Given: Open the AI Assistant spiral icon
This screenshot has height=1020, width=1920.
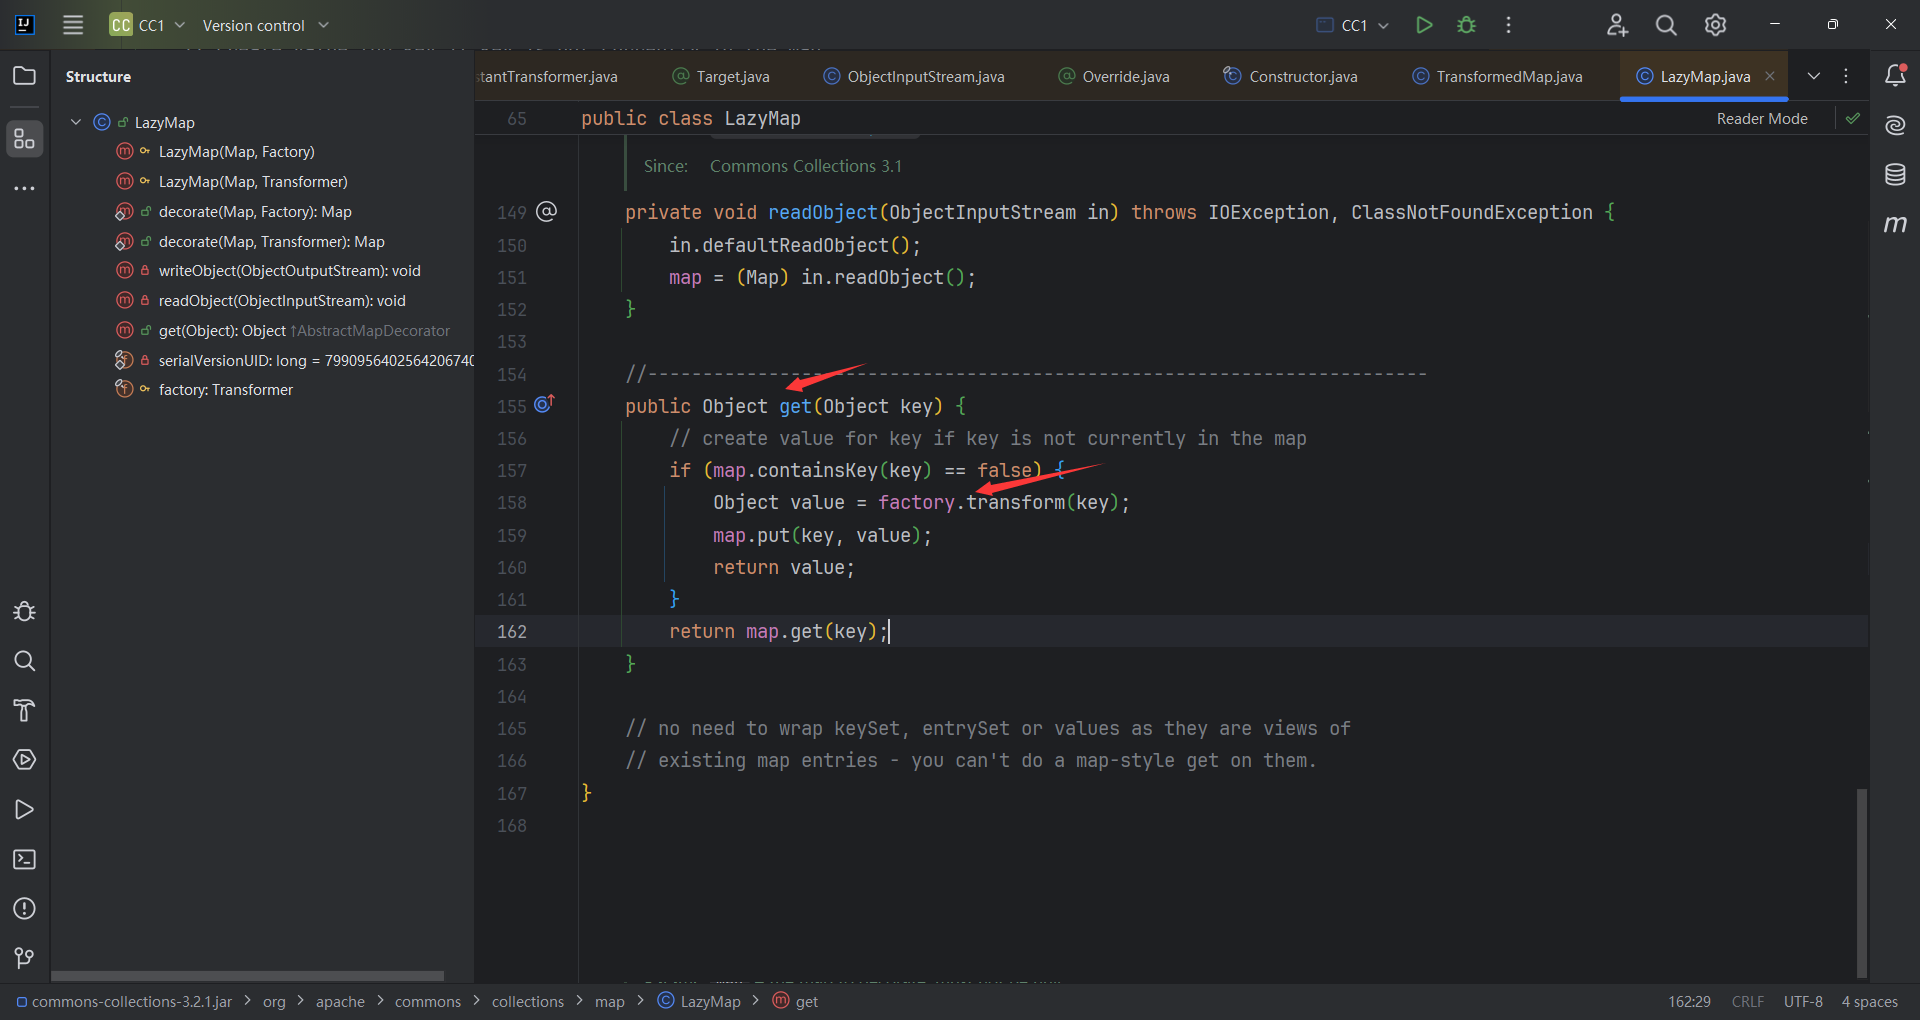Looking at the screenshot, I should (1895, 125).
